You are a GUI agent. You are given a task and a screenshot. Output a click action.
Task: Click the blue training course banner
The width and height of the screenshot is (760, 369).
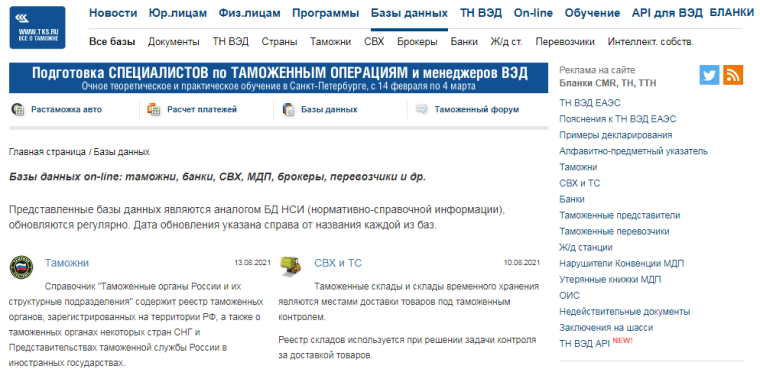[x=279, y=78]
